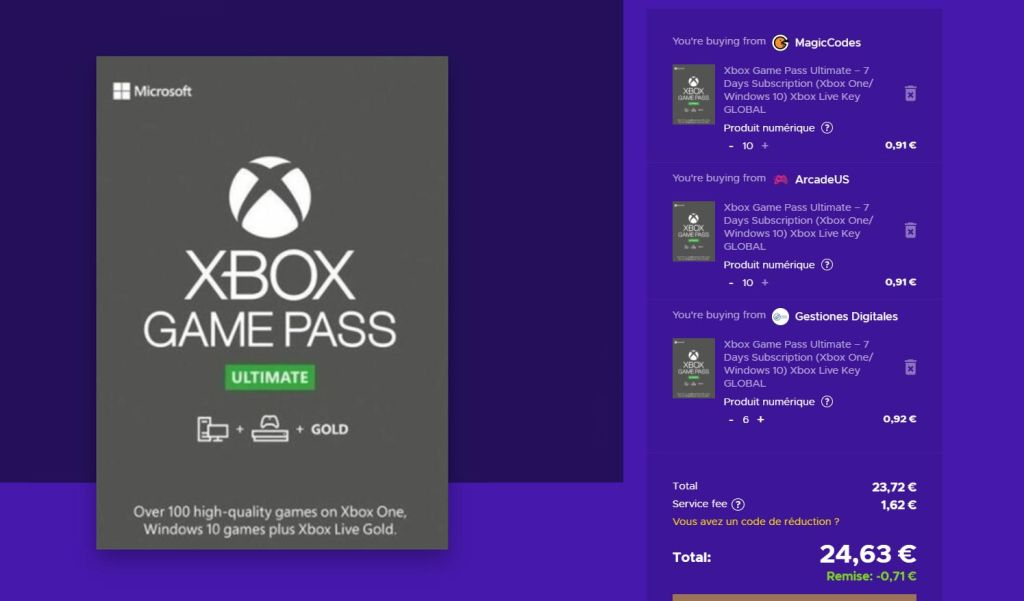Open MagicCodes Xbox Game Pass product title

tap(798, 90)
